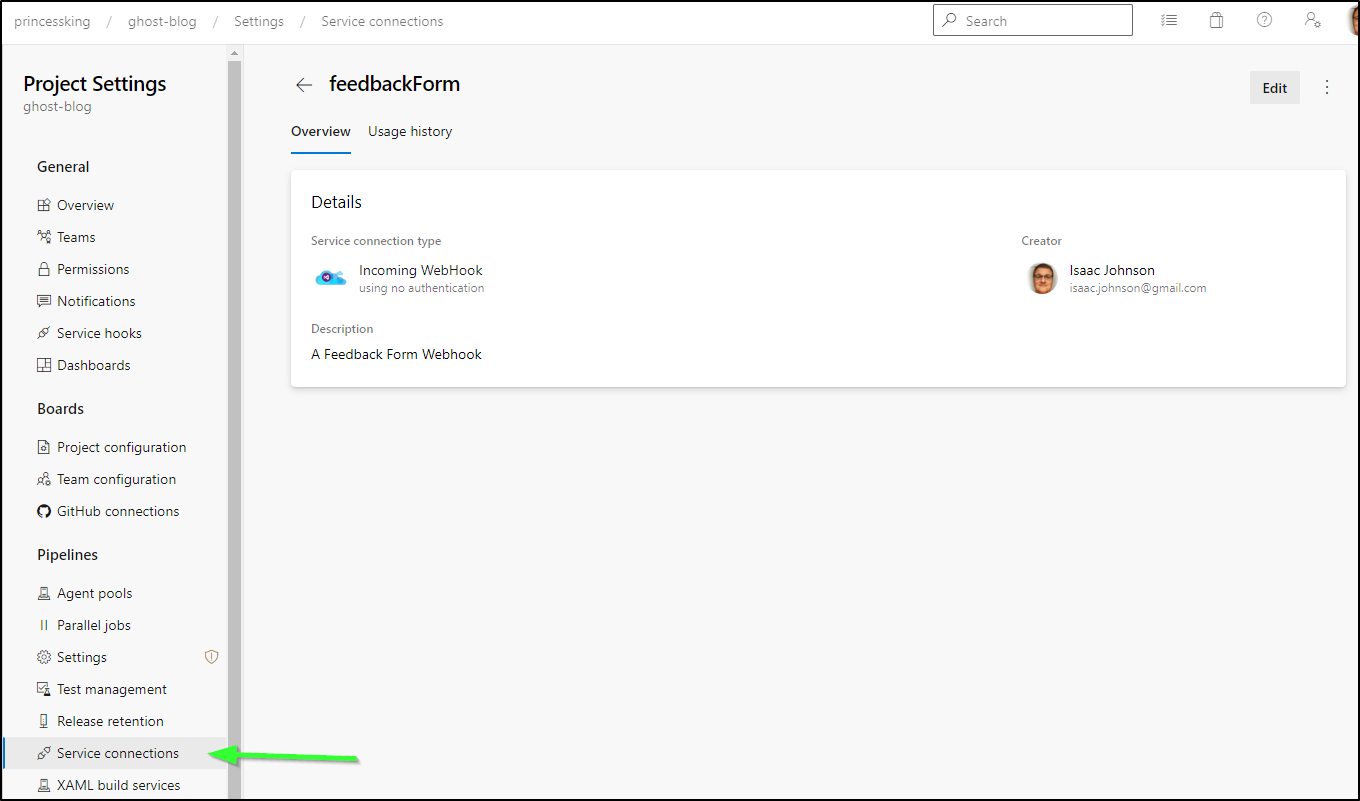This screenshot has width=1360, height=801.
Task: Click the Test management icon
Action: pyautogui.click(x=44, y=689)
